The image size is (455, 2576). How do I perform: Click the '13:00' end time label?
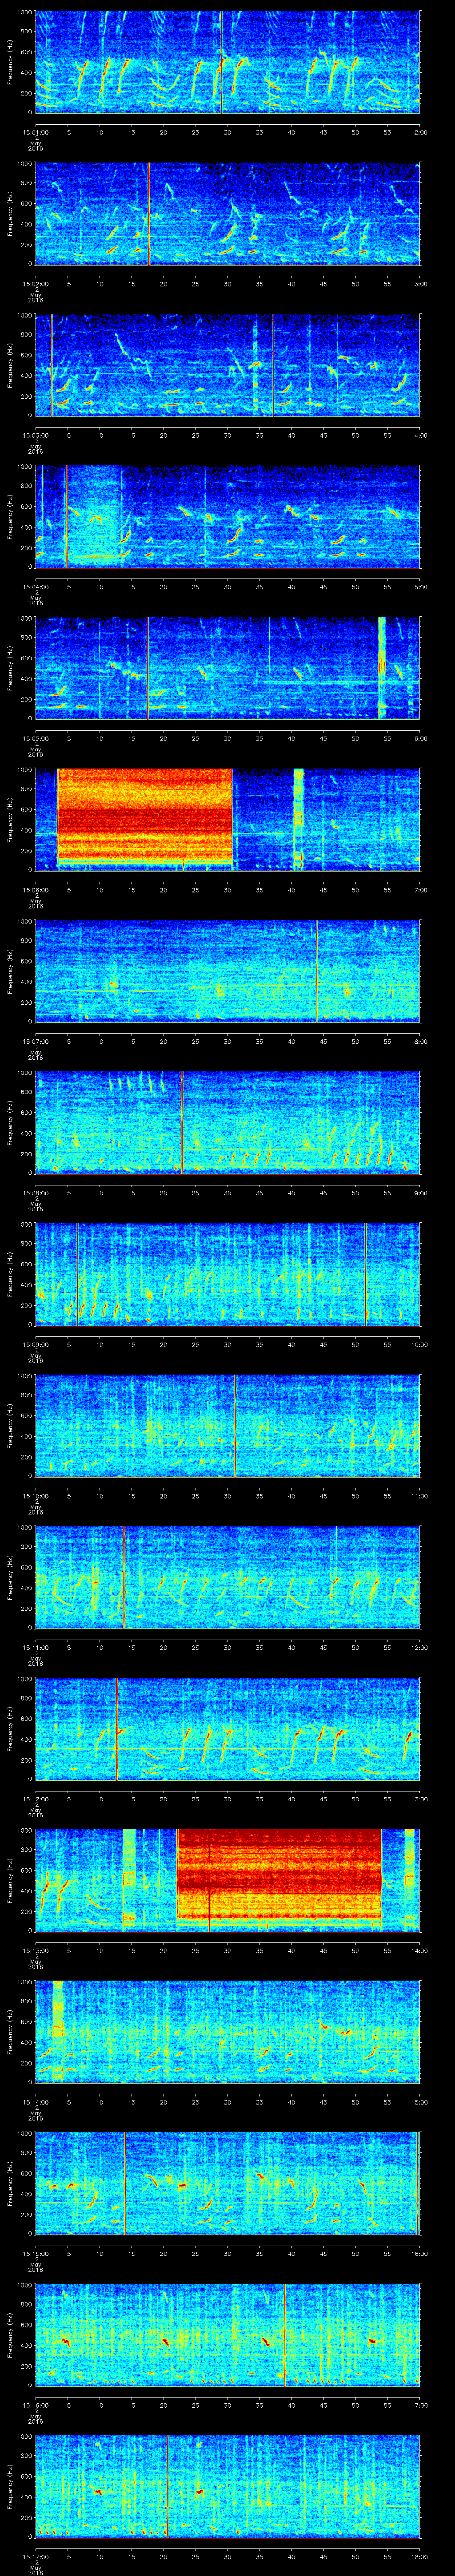pyautogui.click(x=419, y=1798)
